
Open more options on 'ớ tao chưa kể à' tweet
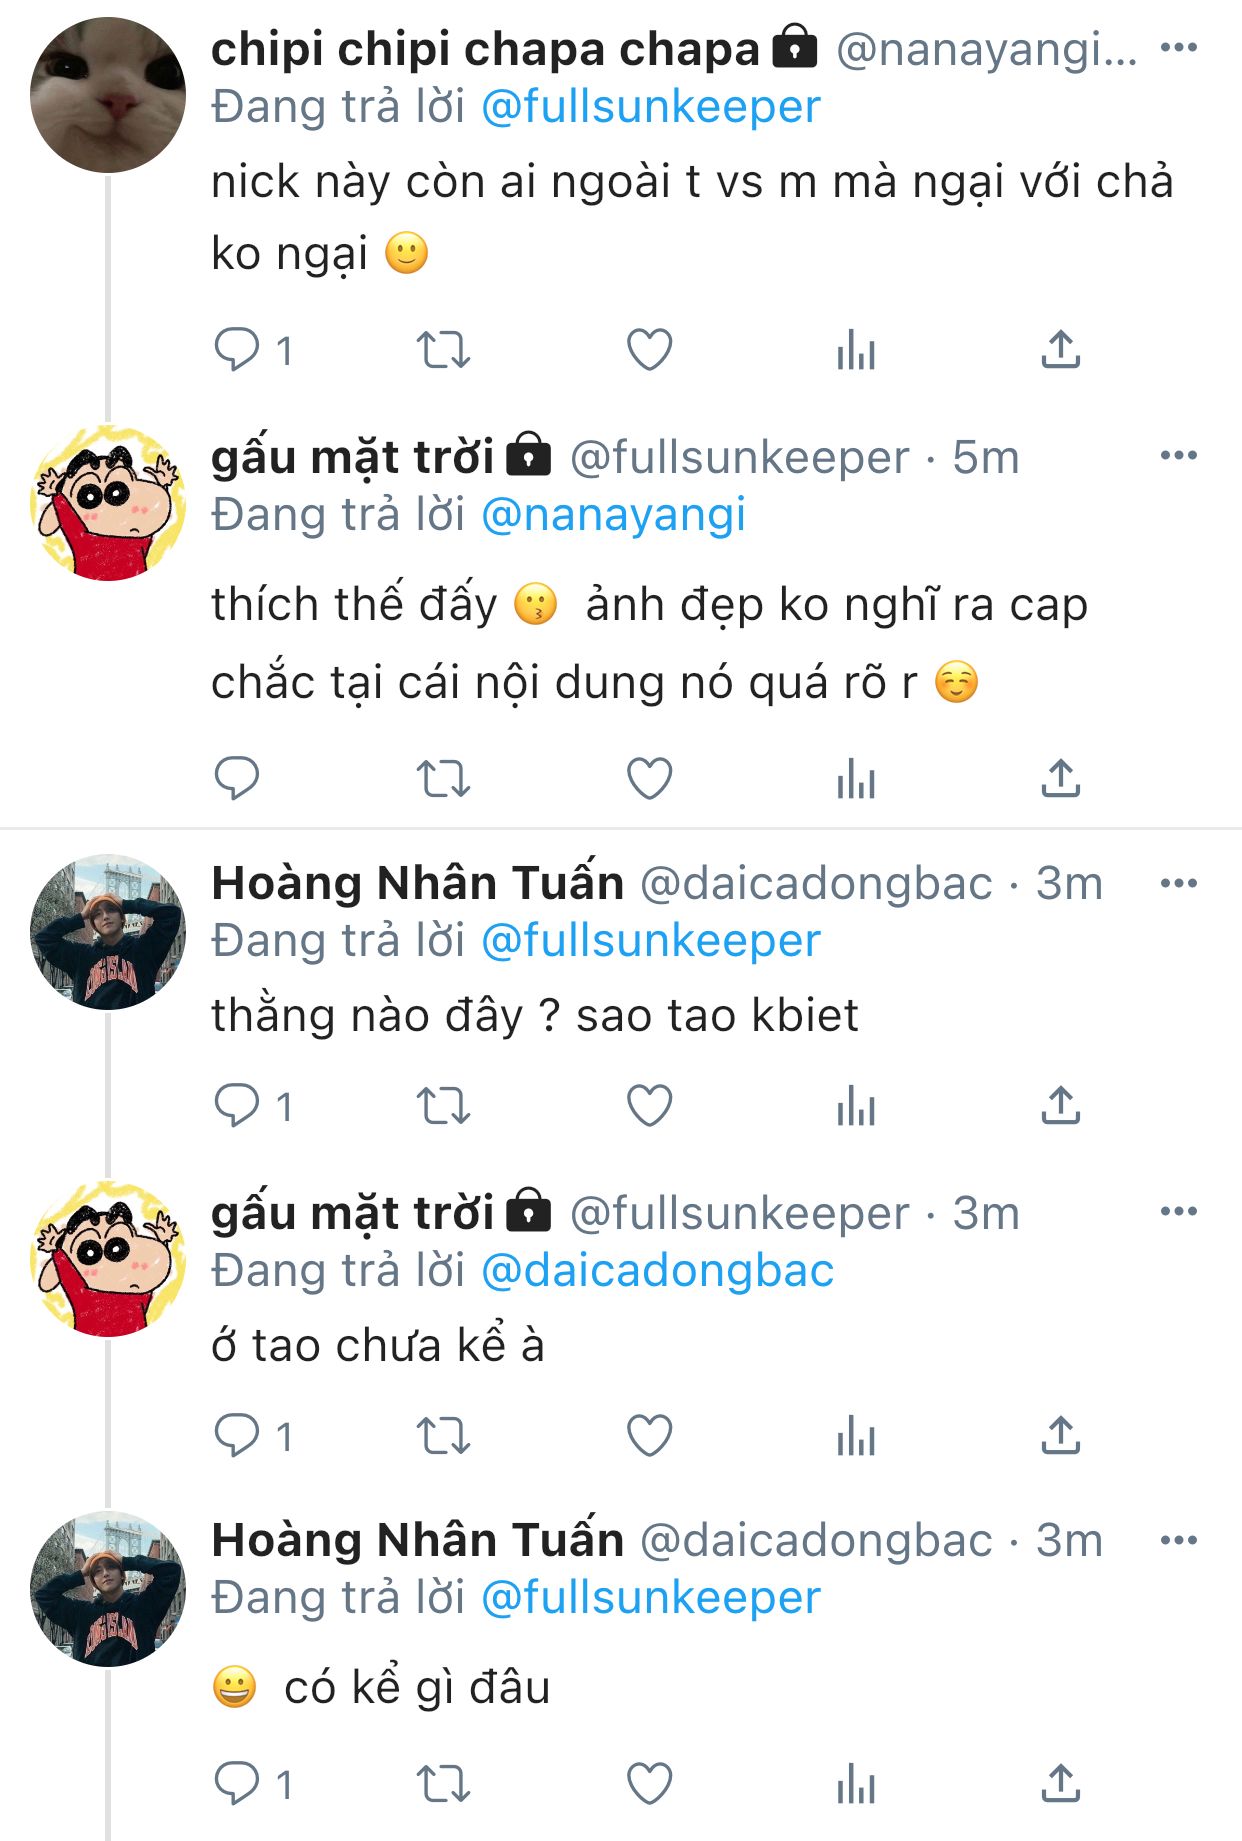click(x=1178, y=1211)
